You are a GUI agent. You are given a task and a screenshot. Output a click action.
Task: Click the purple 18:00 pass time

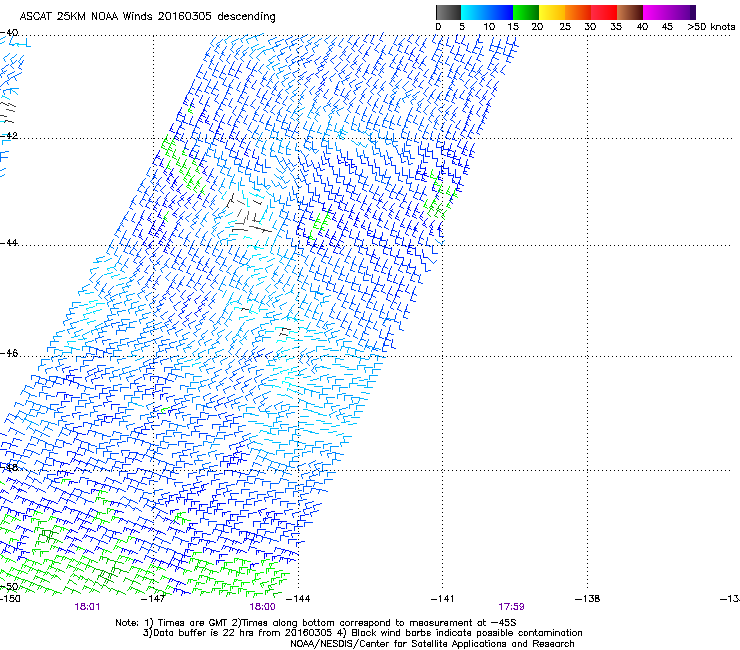point(262,607)
